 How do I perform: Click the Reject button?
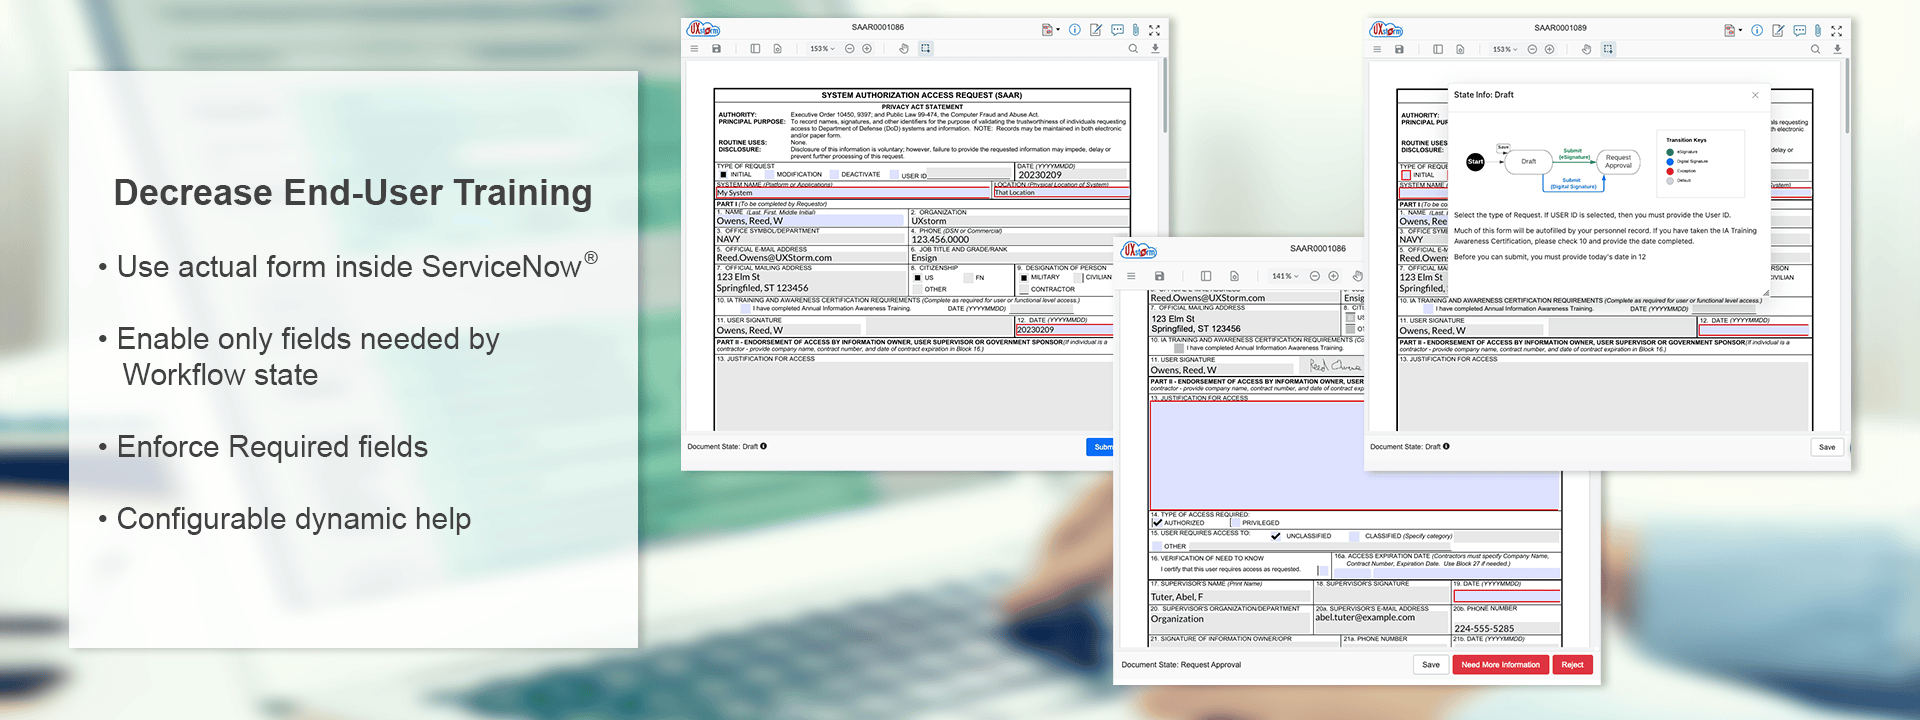(x=1572, y=665)
